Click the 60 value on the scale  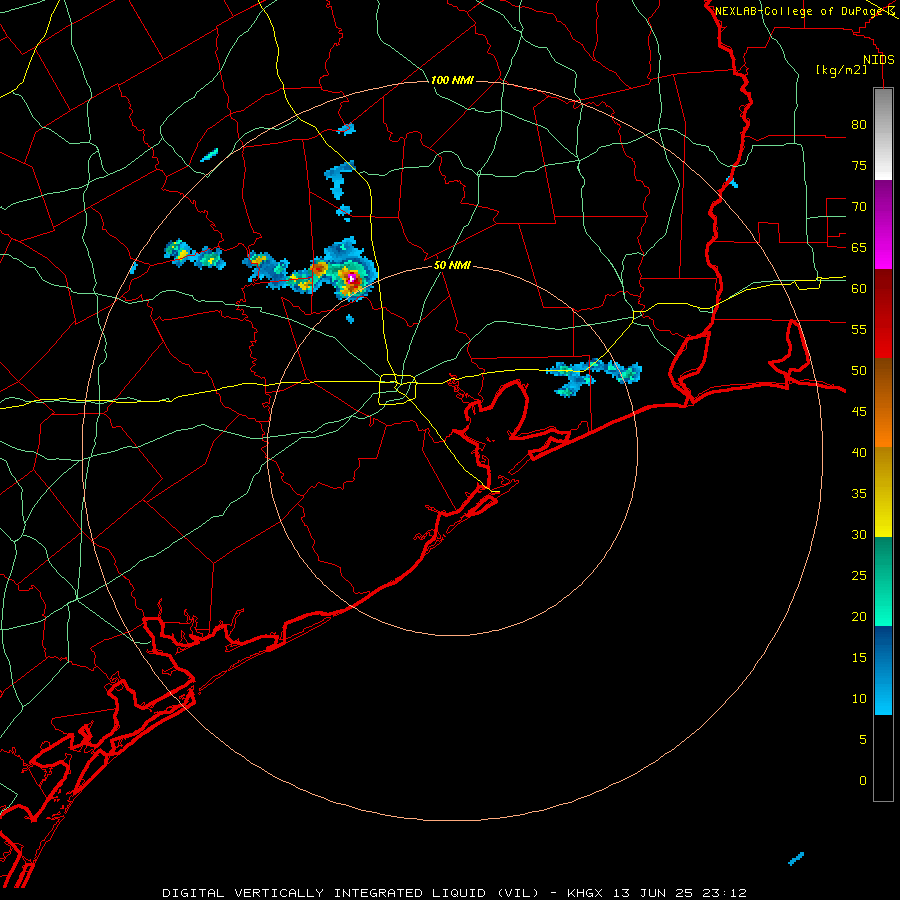pyautogui.click(x=859, y=288)
